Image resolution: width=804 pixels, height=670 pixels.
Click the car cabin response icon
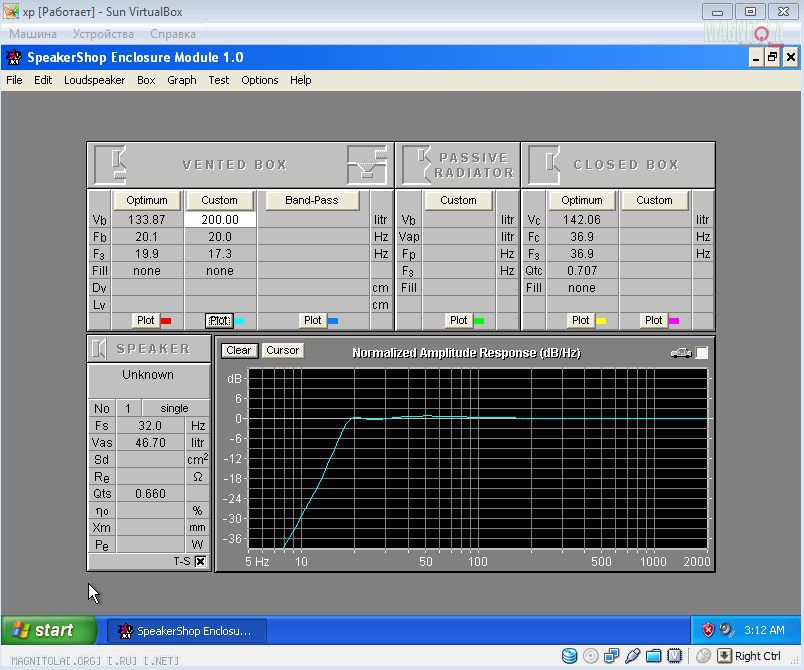click(x=681, y=352)
